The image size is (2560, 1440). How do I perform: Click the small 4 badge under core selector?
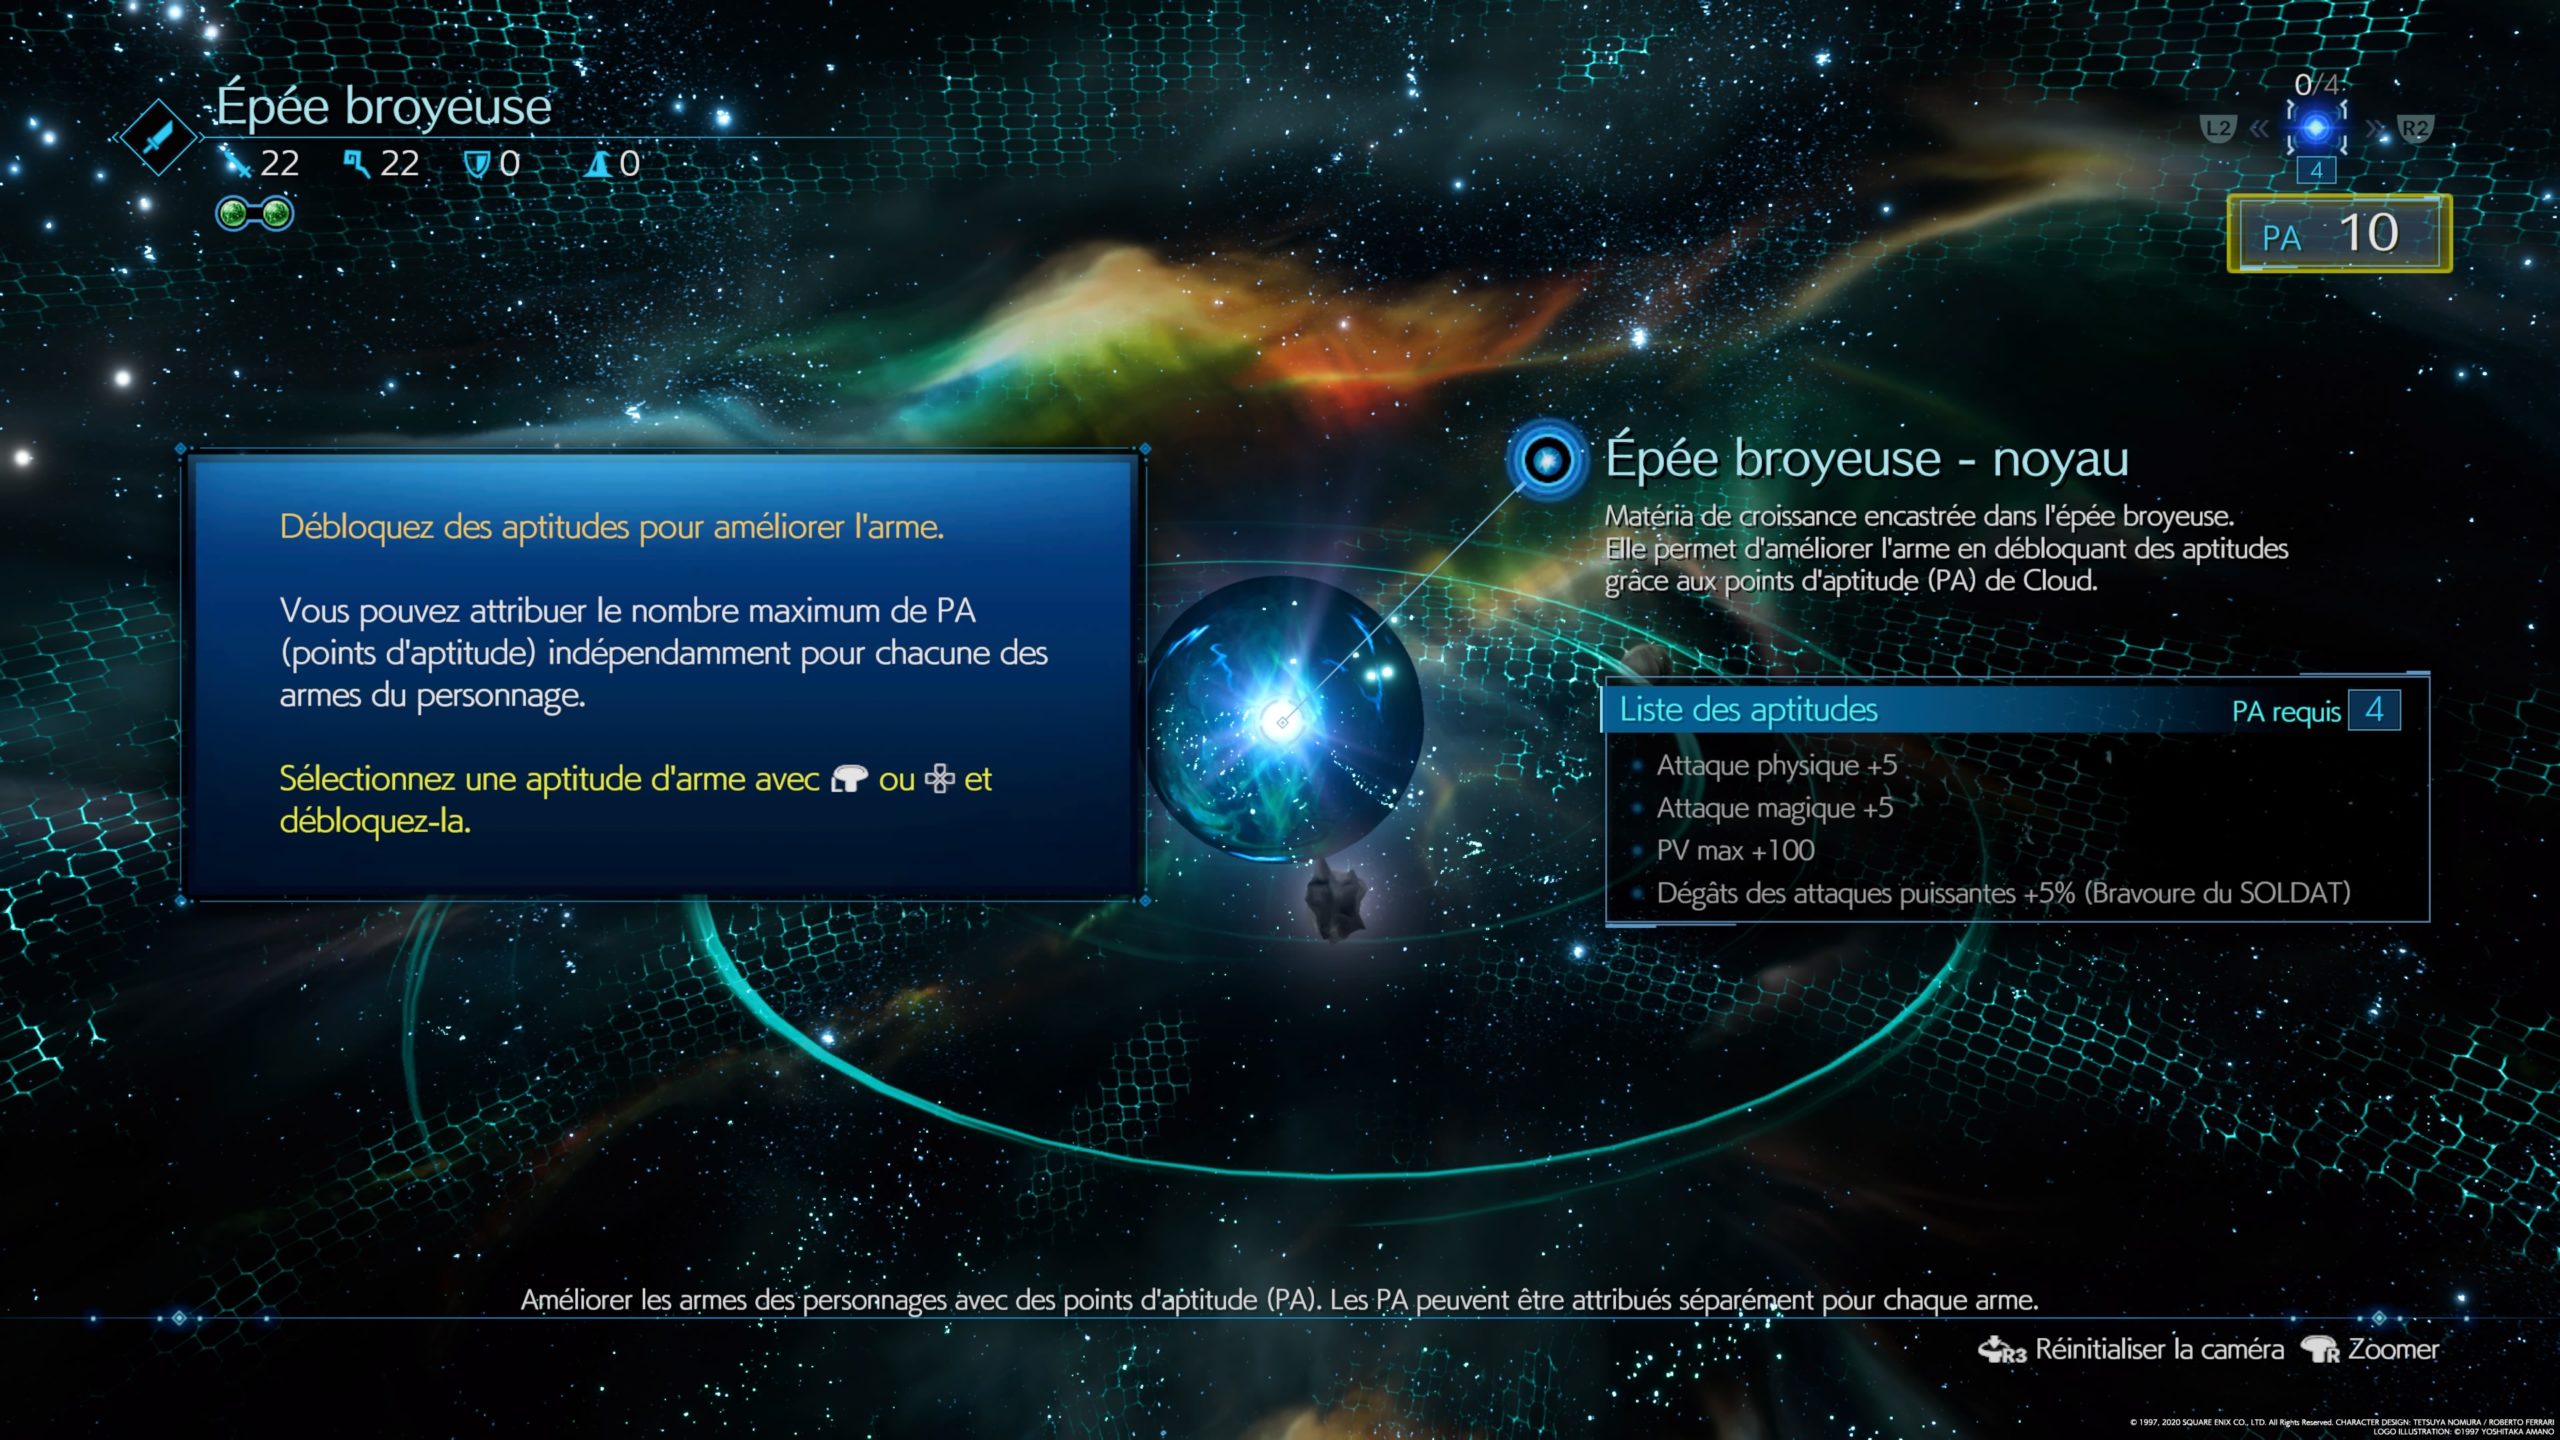pos(2316,170)
